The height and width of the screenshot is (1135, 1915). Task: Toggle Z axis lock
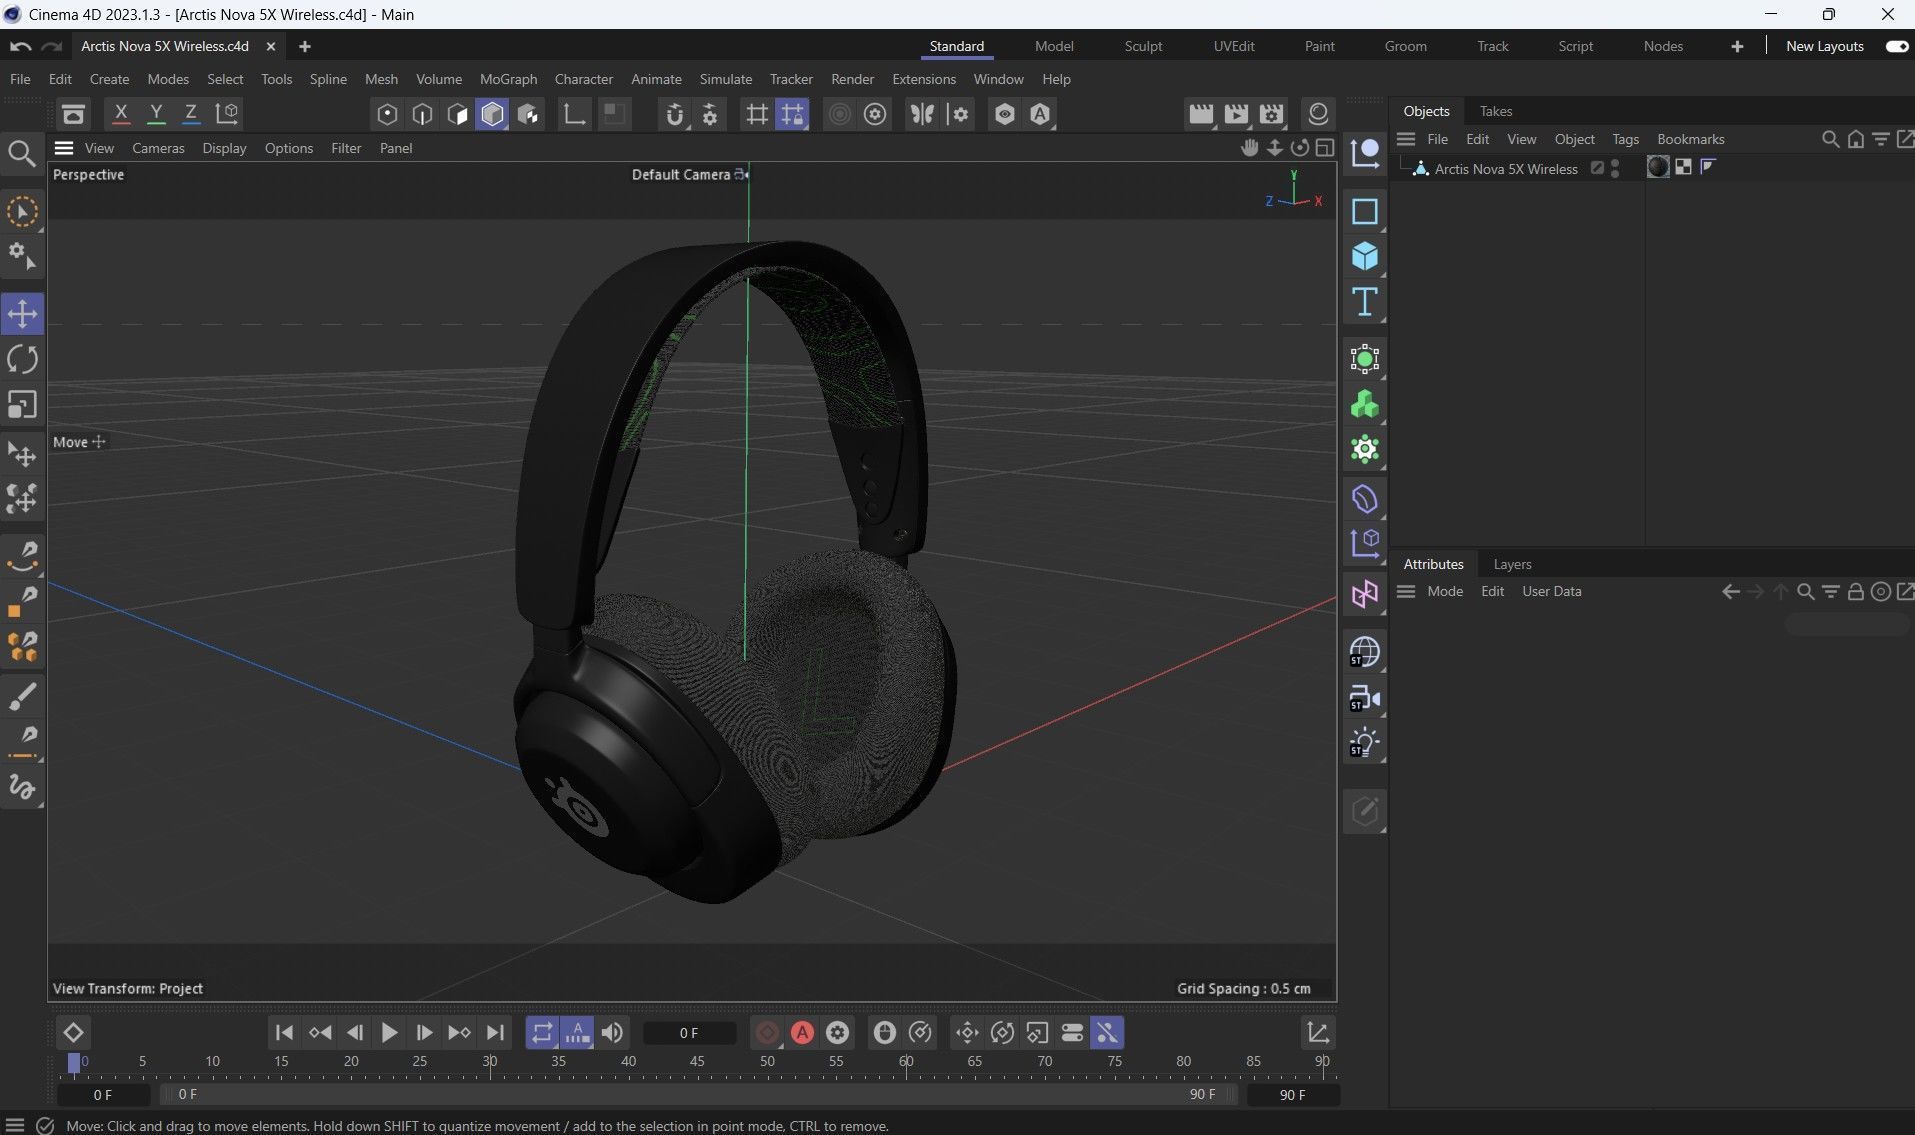click(x=191, y=114)
